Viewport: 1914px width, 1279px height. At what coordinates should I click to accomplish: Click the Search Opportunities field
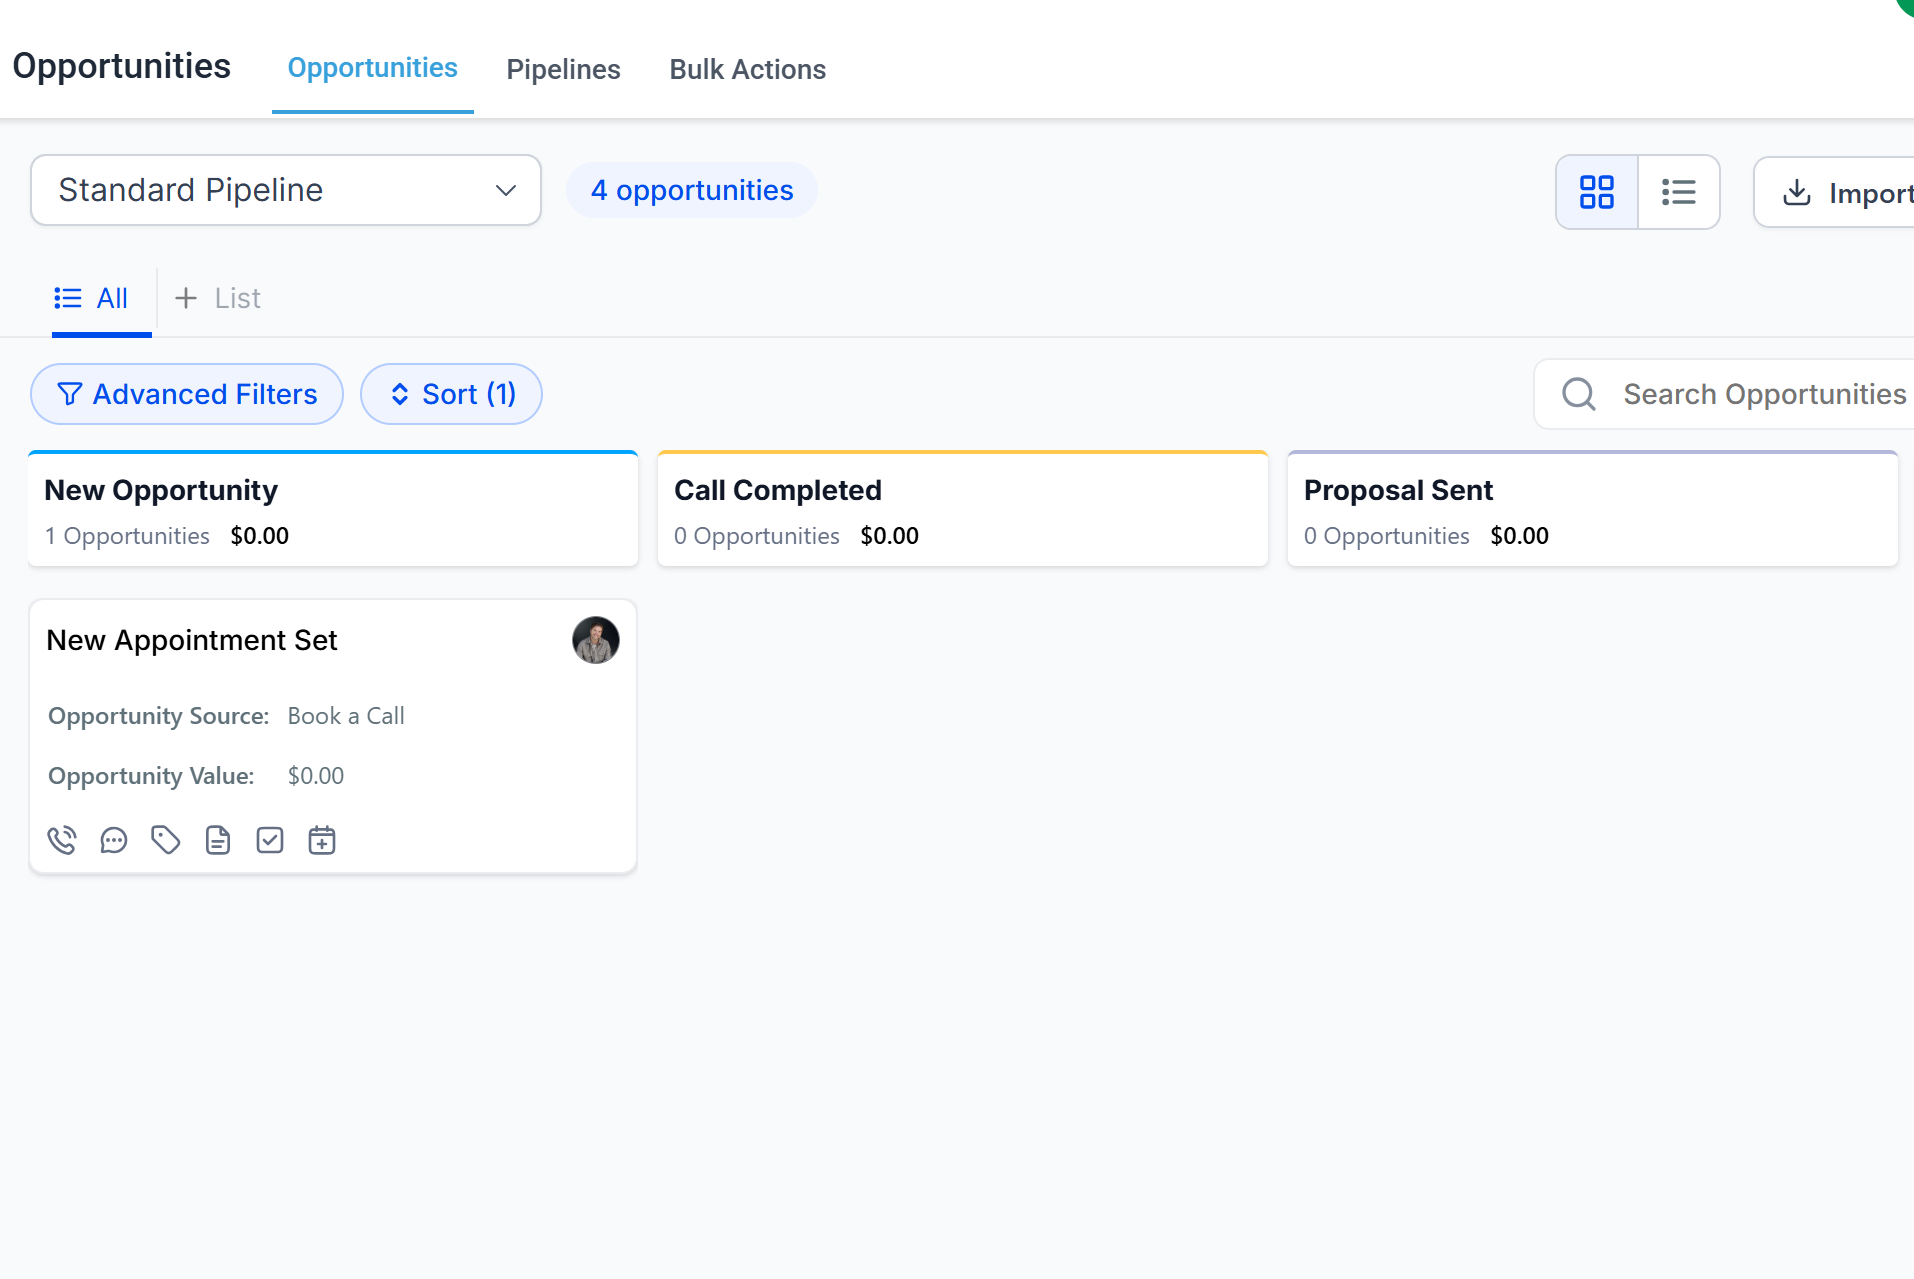click(1764, 394)
